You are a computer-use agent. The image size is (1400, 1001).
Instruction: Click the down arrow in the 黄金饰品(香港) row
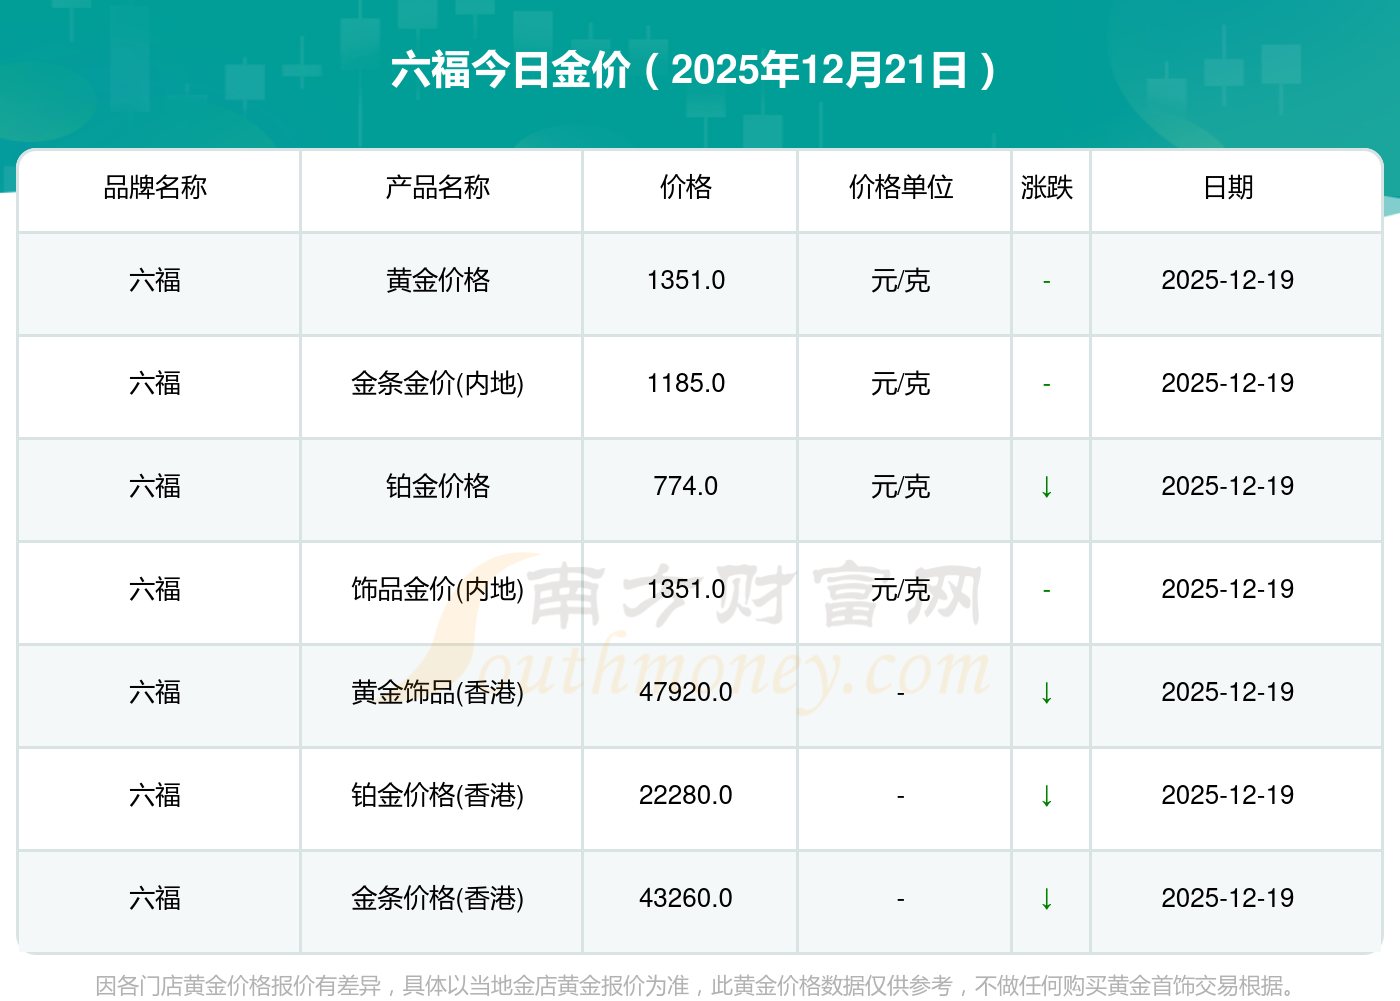(x=1046, y=693)
